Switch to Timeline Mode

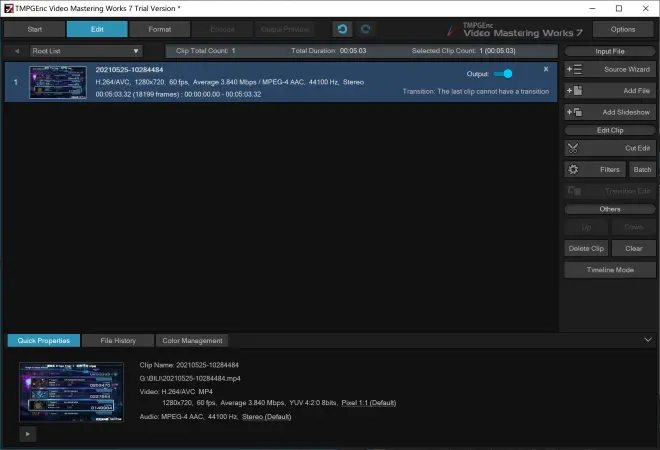610,270
